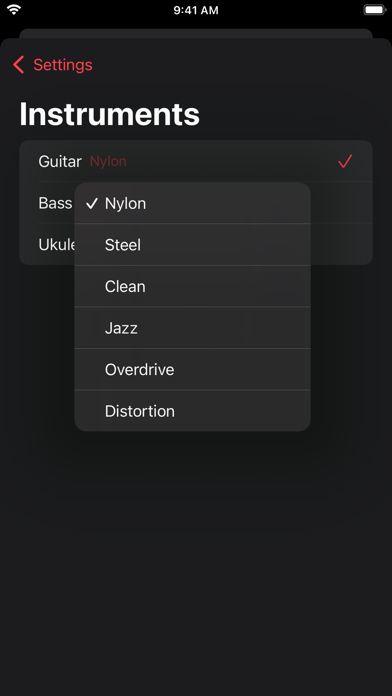Dismiss the menu by tapping empty dark area

point(196,555)
